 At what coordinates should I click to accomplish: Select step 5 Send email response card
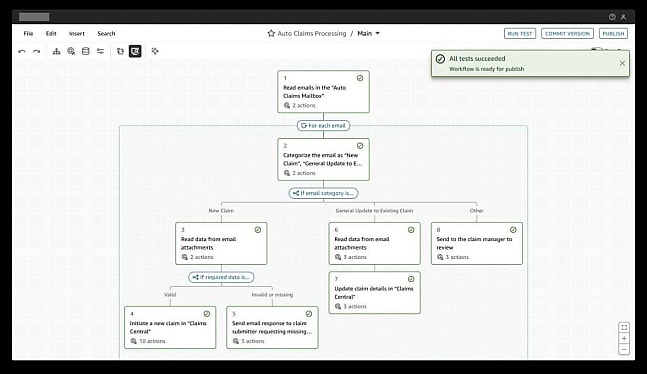[x=272, y=327]
